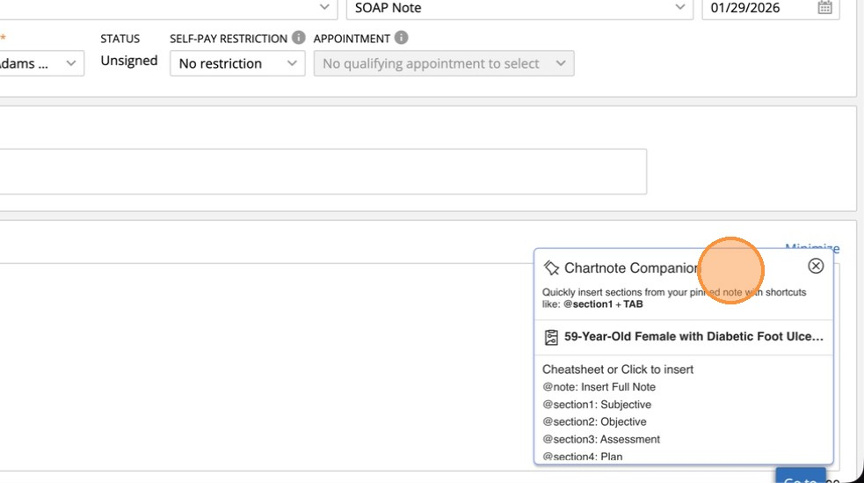Image resolution: width=864 pixels, height=484 pixels.
Task: Insert the @section2 Objective section
Action: [594, 422]
